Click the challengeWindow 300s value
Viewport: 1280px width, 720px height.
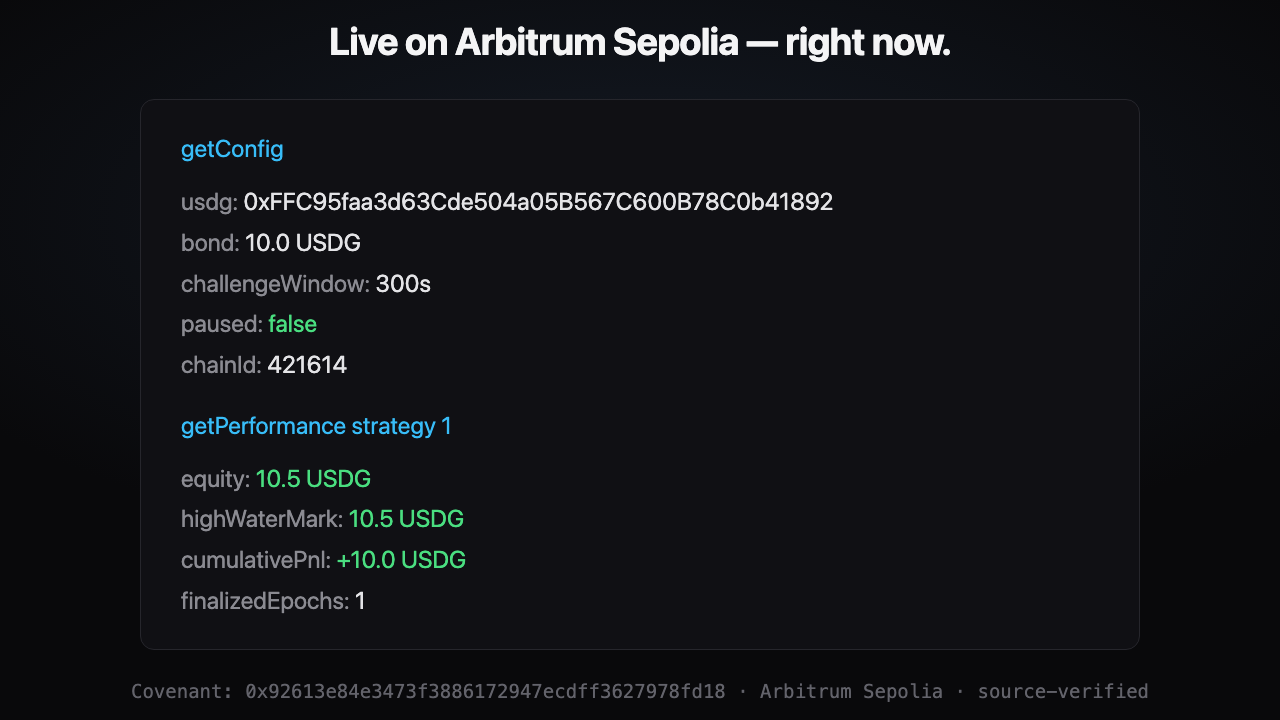click(x=403, y=284)
